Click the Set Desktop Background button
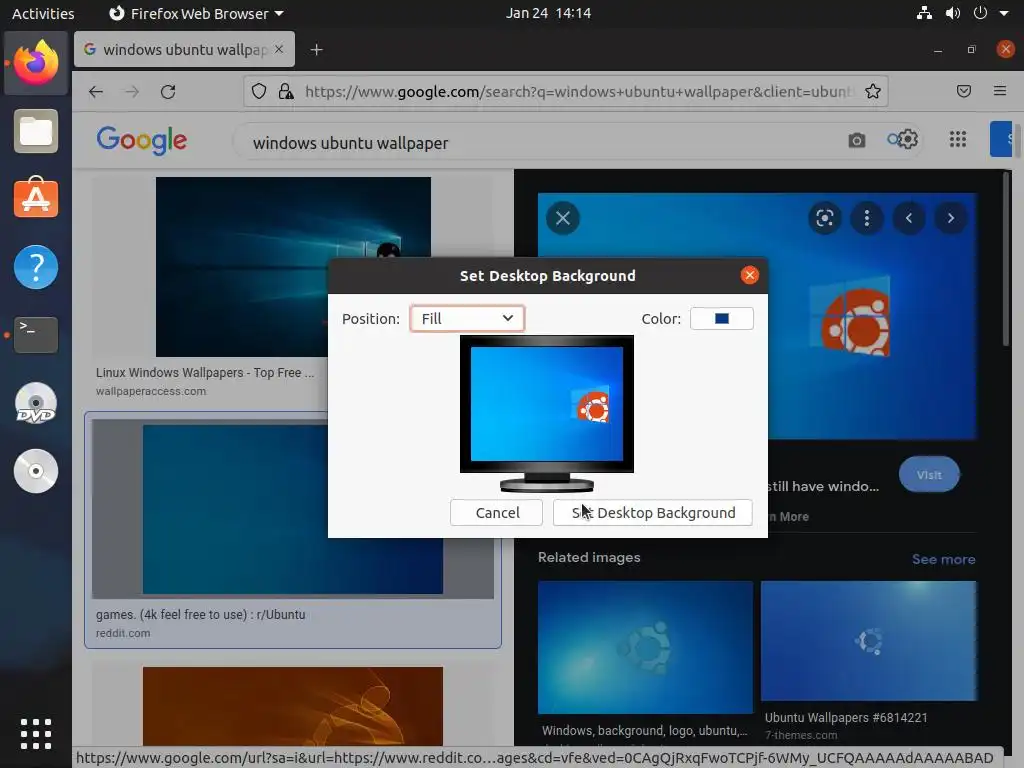The image size is (1024, 768). (652, 513)
